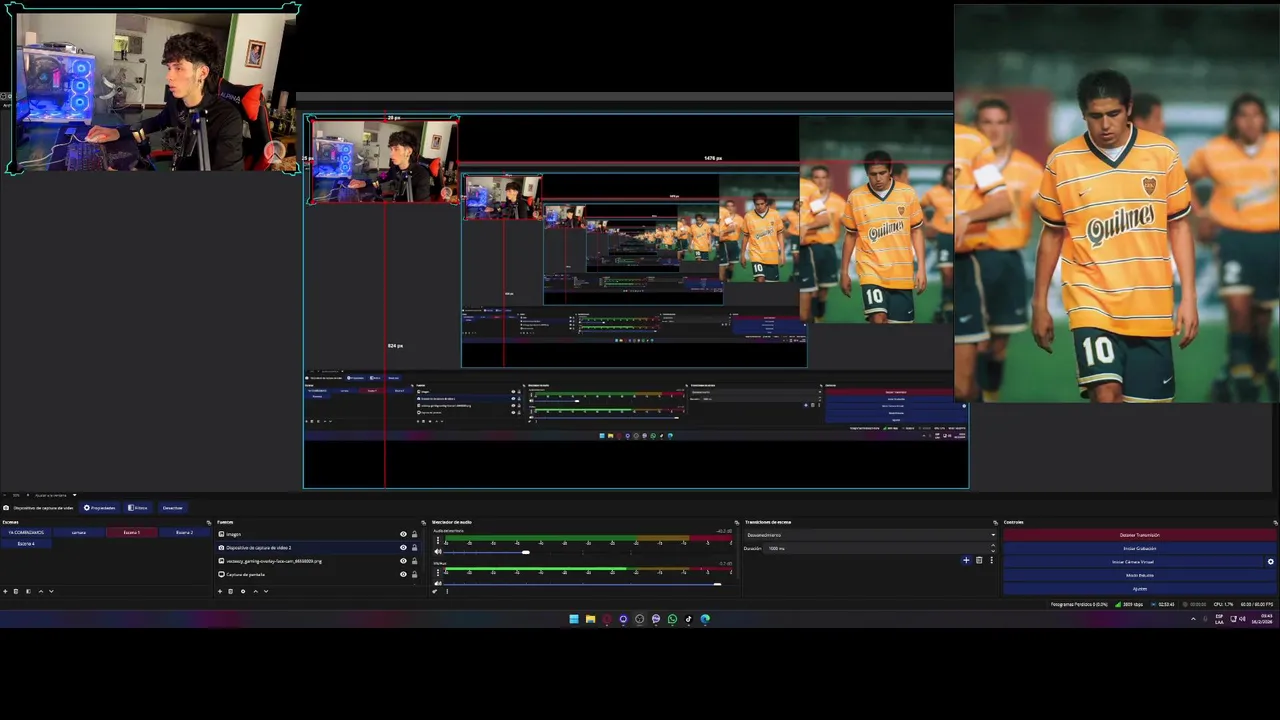Lock the Imagen source
Screen dimensions: 1280x720
click(x=414, y=534)
